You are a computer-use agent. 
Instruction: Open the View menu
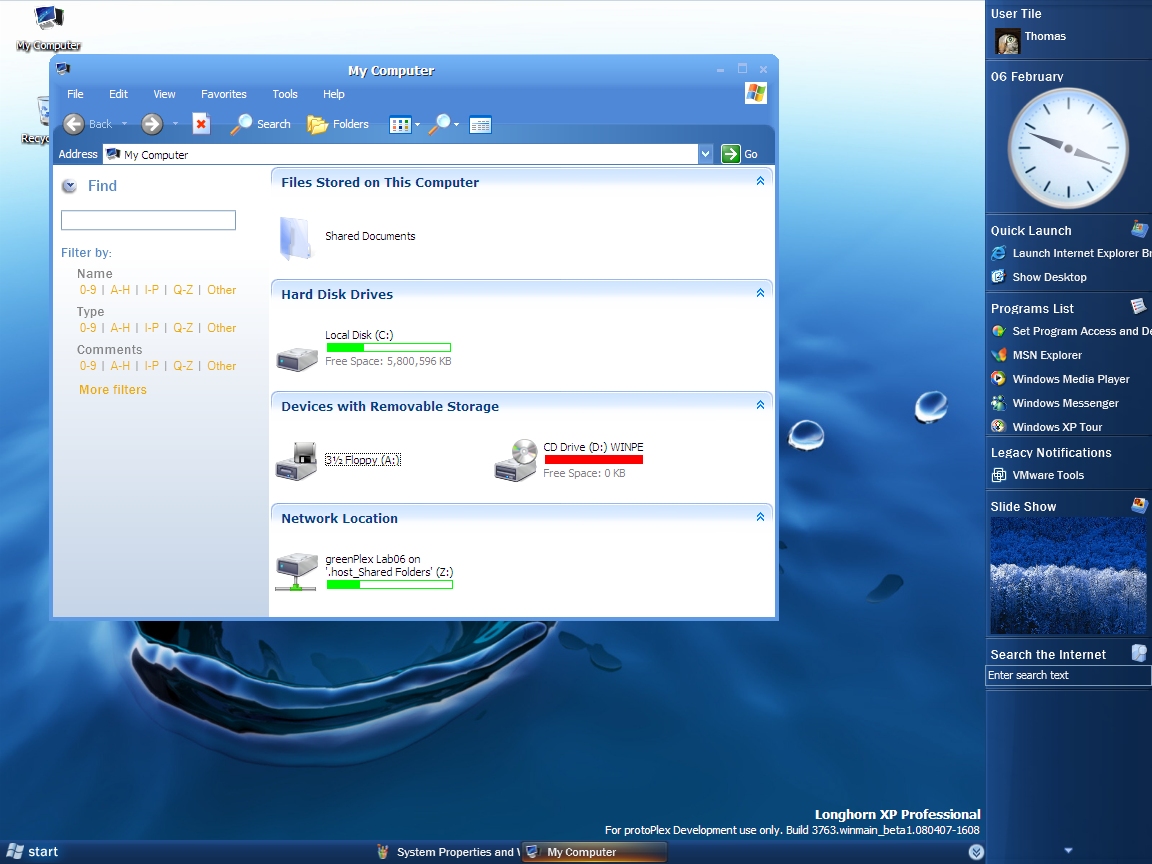[165, 94]
